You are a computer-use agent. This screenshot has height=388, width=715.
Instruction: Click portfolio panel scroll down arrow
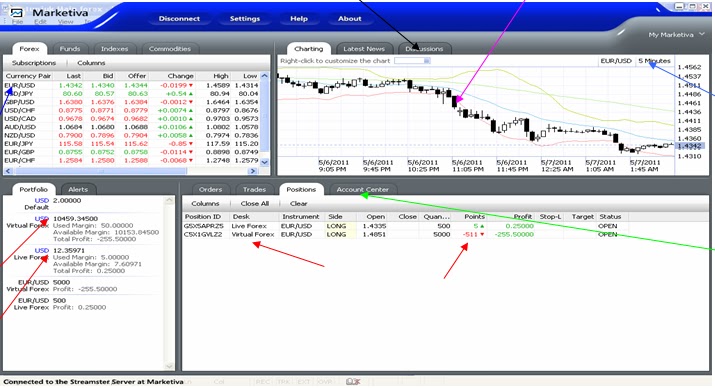click(169, 366)
